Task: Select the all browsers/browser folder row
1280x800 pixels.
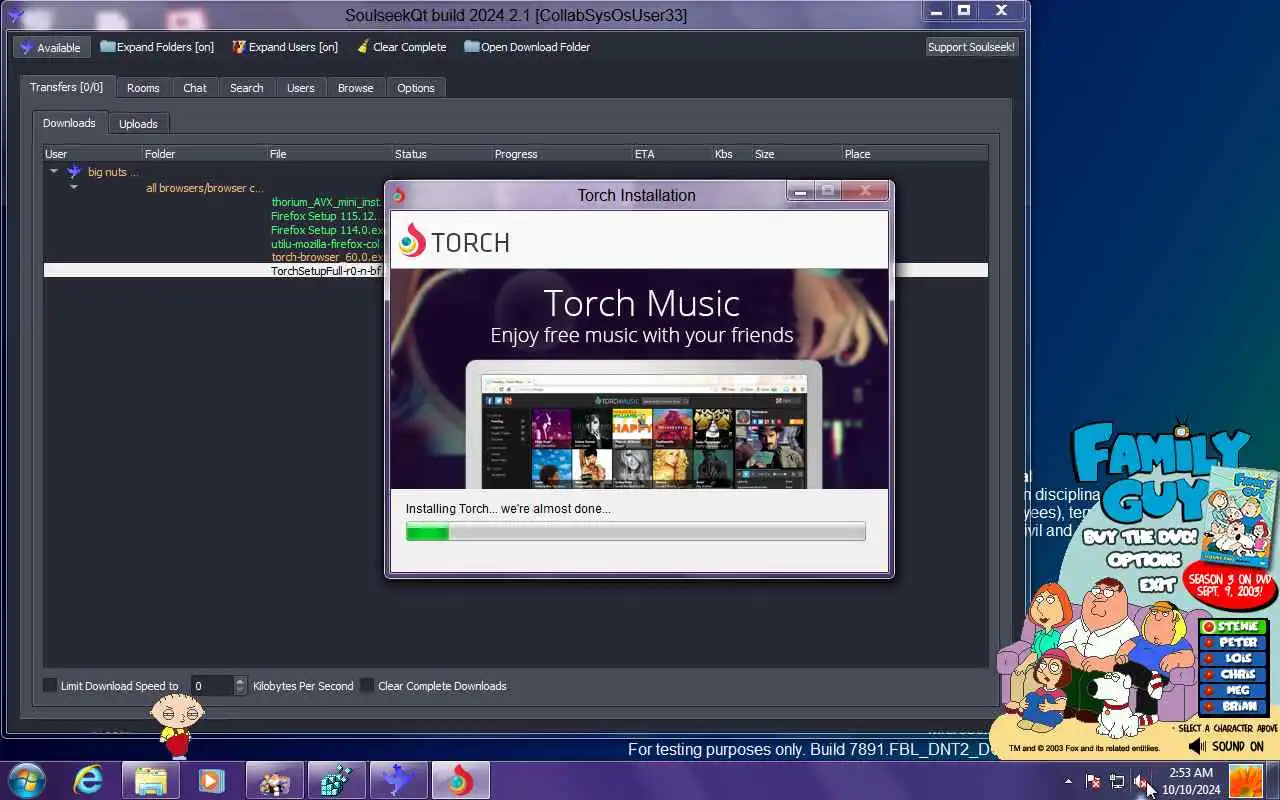Action: pos(515,188)
